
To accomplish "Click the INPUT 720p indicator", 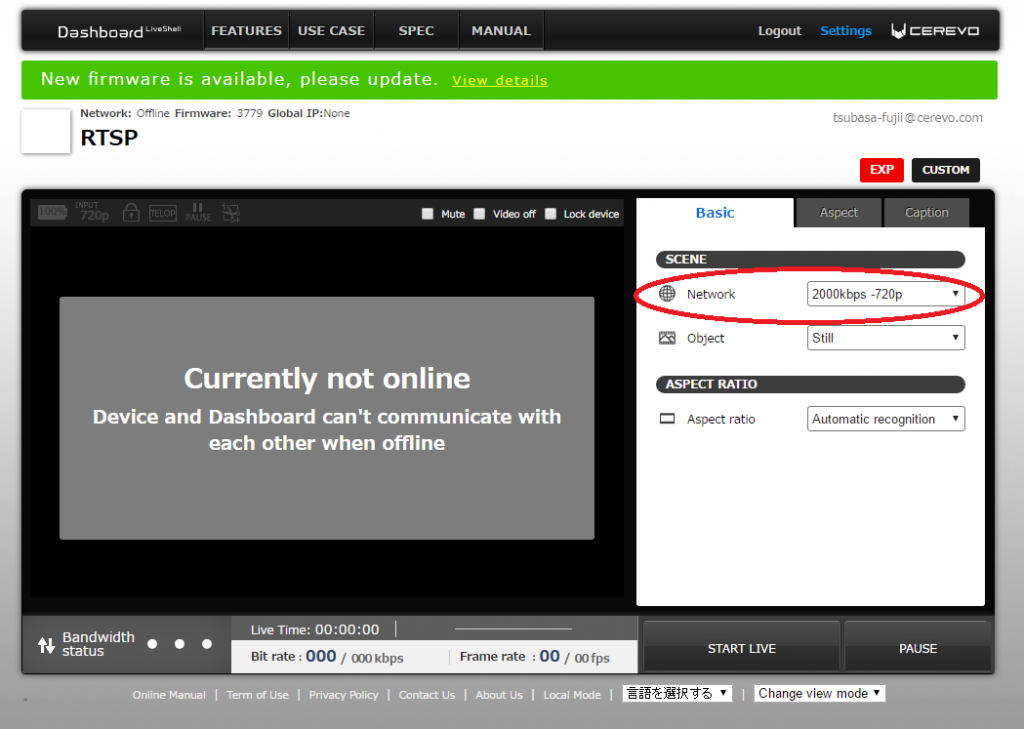I will [93, 212].
